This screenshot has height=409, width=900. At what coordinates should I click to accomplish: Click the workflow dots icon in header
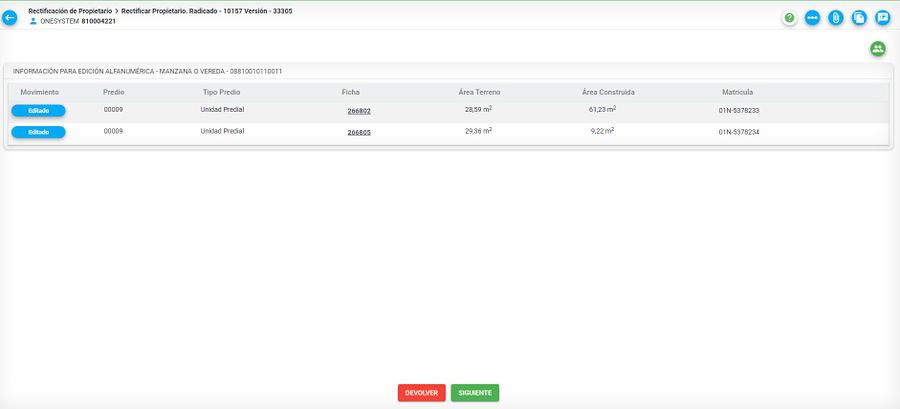(x=813, y=18)
